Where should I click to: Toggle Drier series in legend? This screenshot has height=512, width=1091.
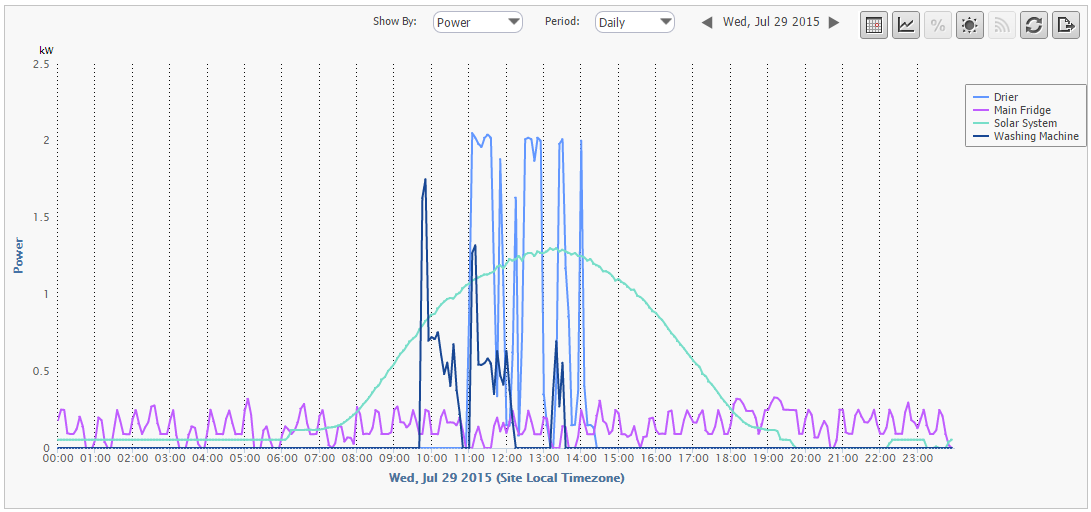pos(1005,97)
